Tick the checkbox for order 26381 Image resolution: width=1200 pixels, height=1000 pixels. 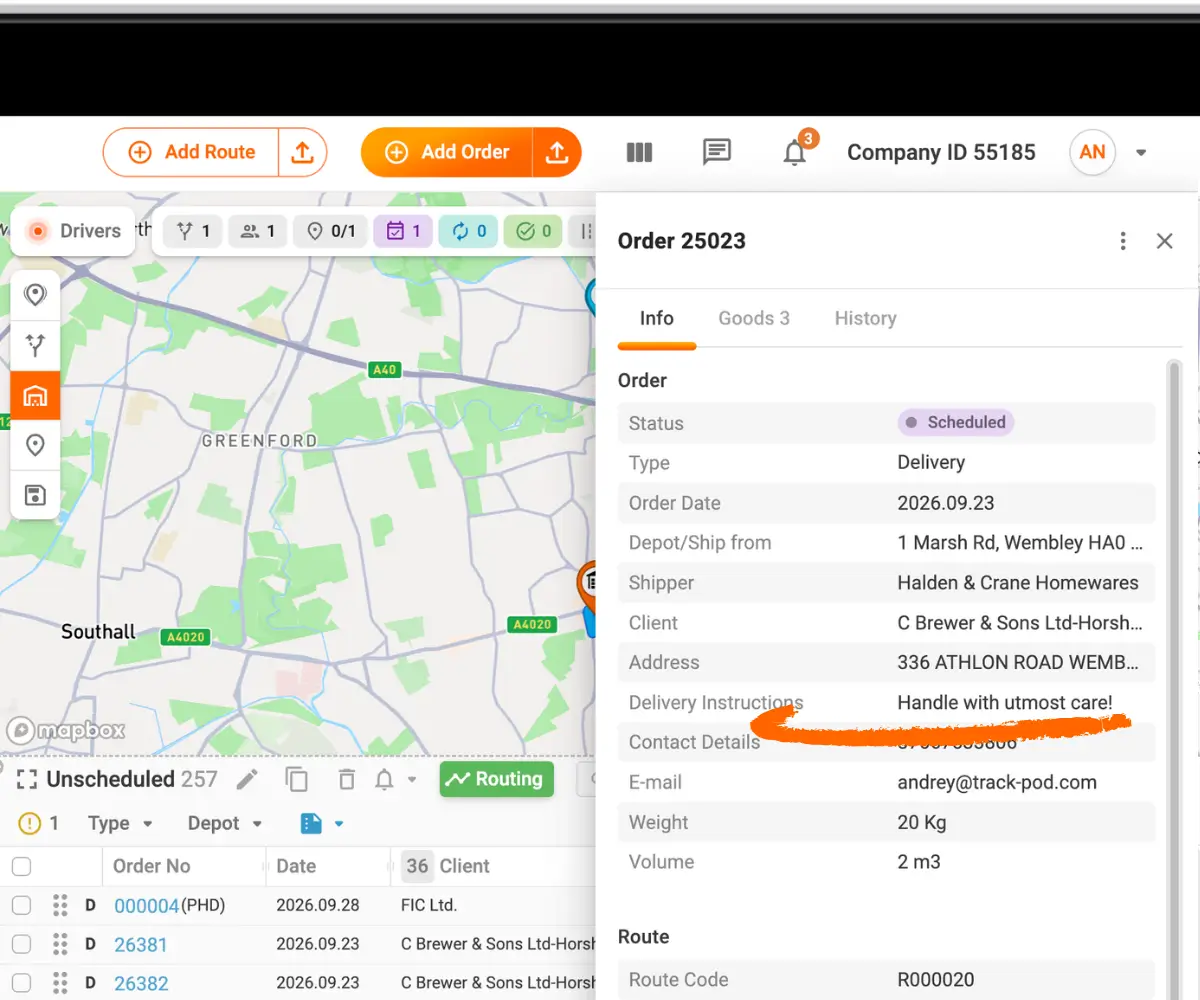(21, 944)
